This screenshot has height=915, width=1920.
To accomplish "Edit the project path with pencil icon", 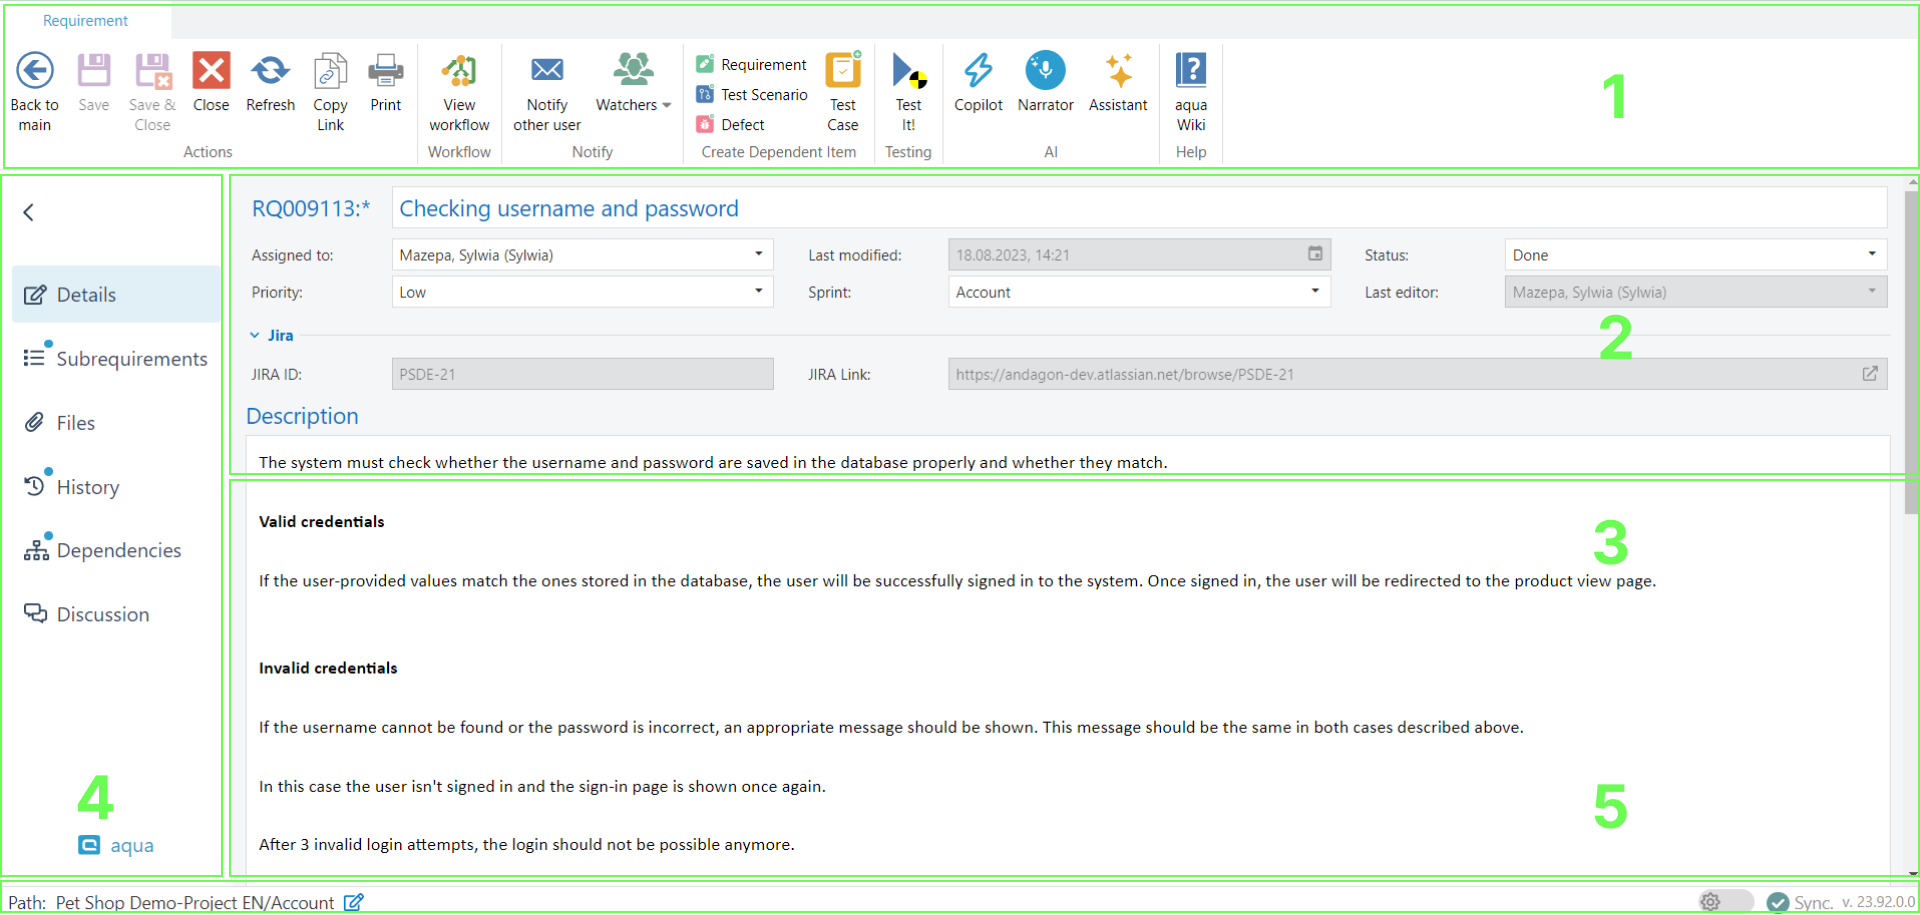I will click(353, 902).
